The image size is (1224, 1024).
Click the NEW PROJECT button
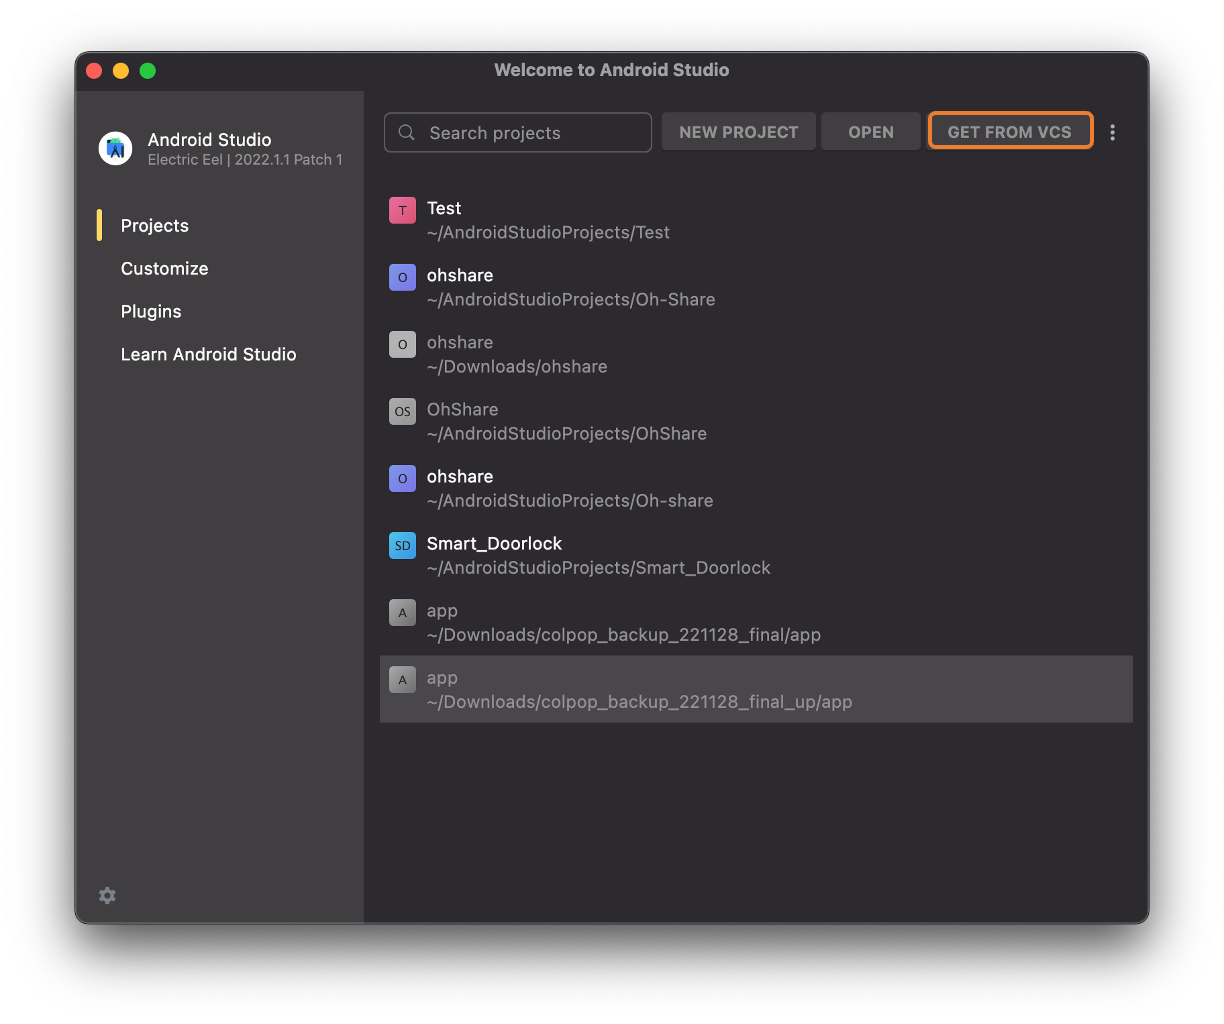click(739, 132)
